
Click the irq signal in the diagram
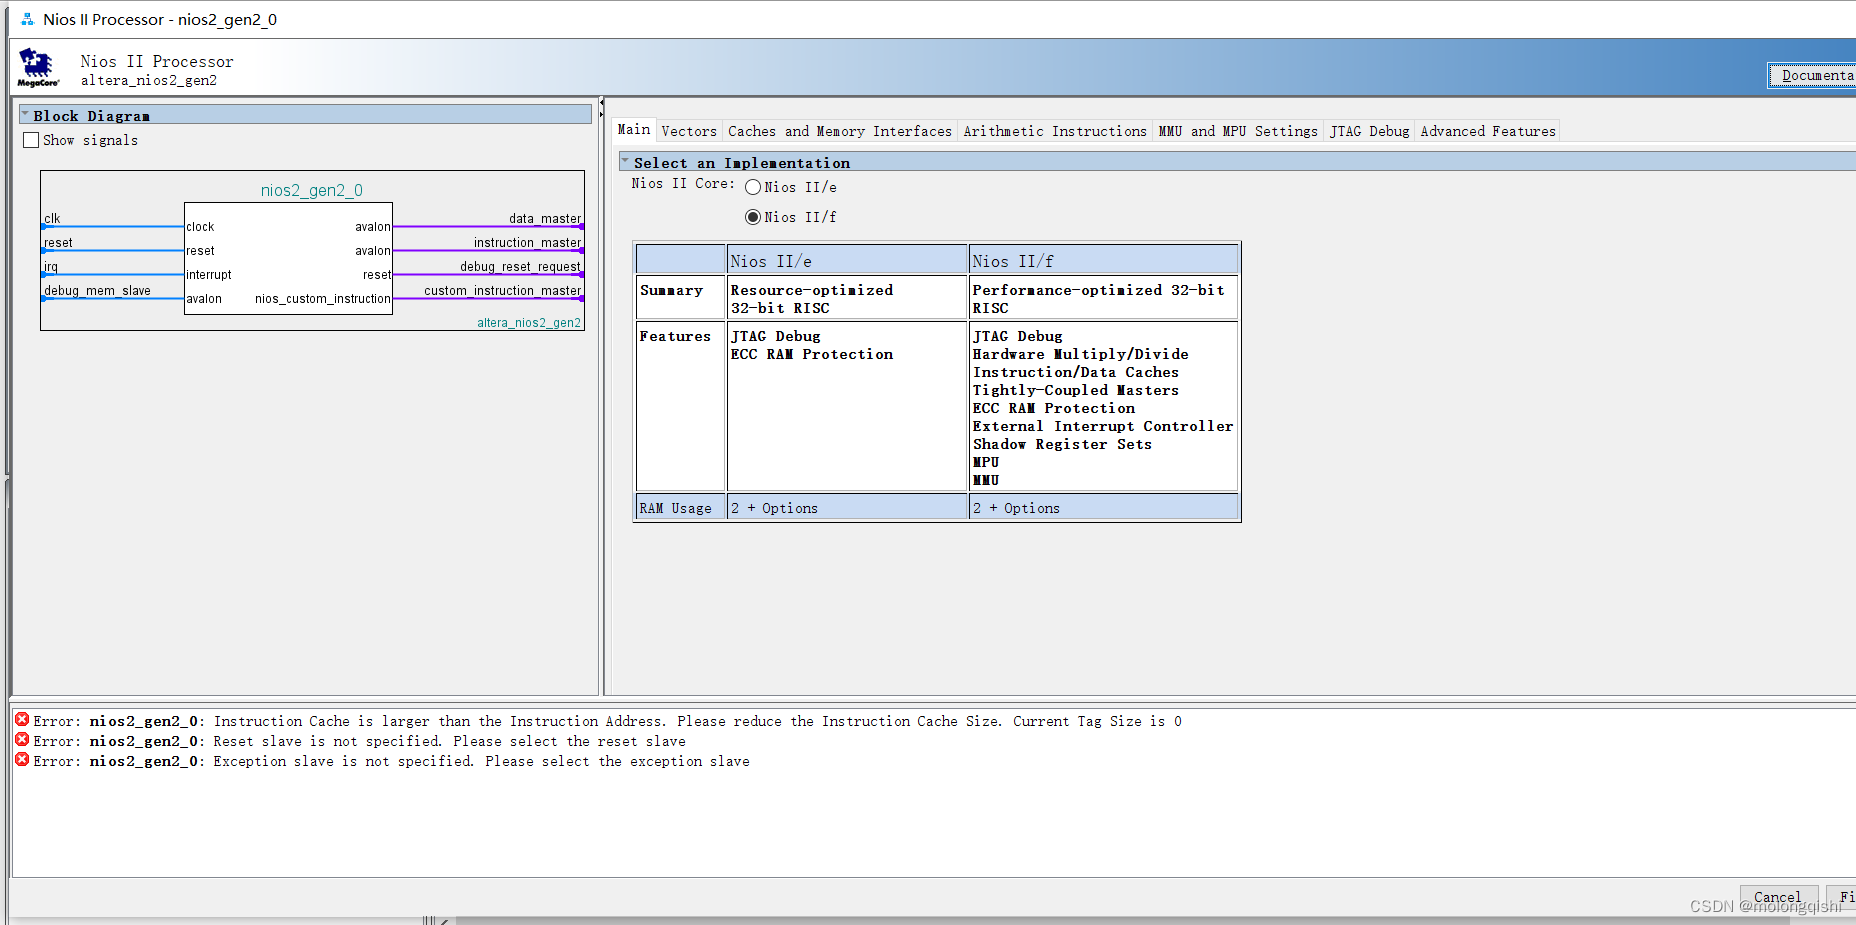(x=51, y=266)
